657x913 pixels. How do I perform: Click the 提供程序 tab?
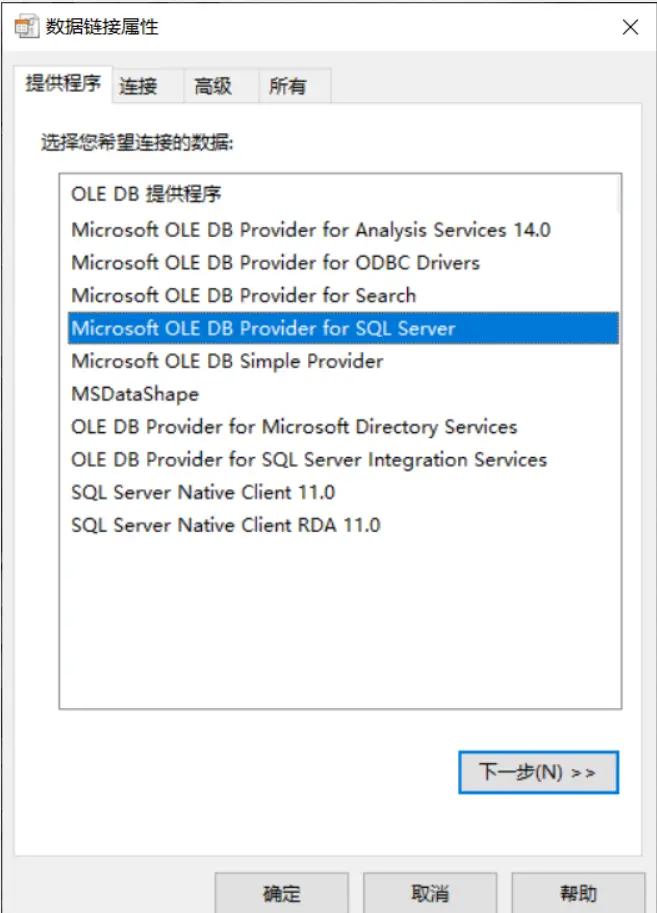click(x=63, y=84)
